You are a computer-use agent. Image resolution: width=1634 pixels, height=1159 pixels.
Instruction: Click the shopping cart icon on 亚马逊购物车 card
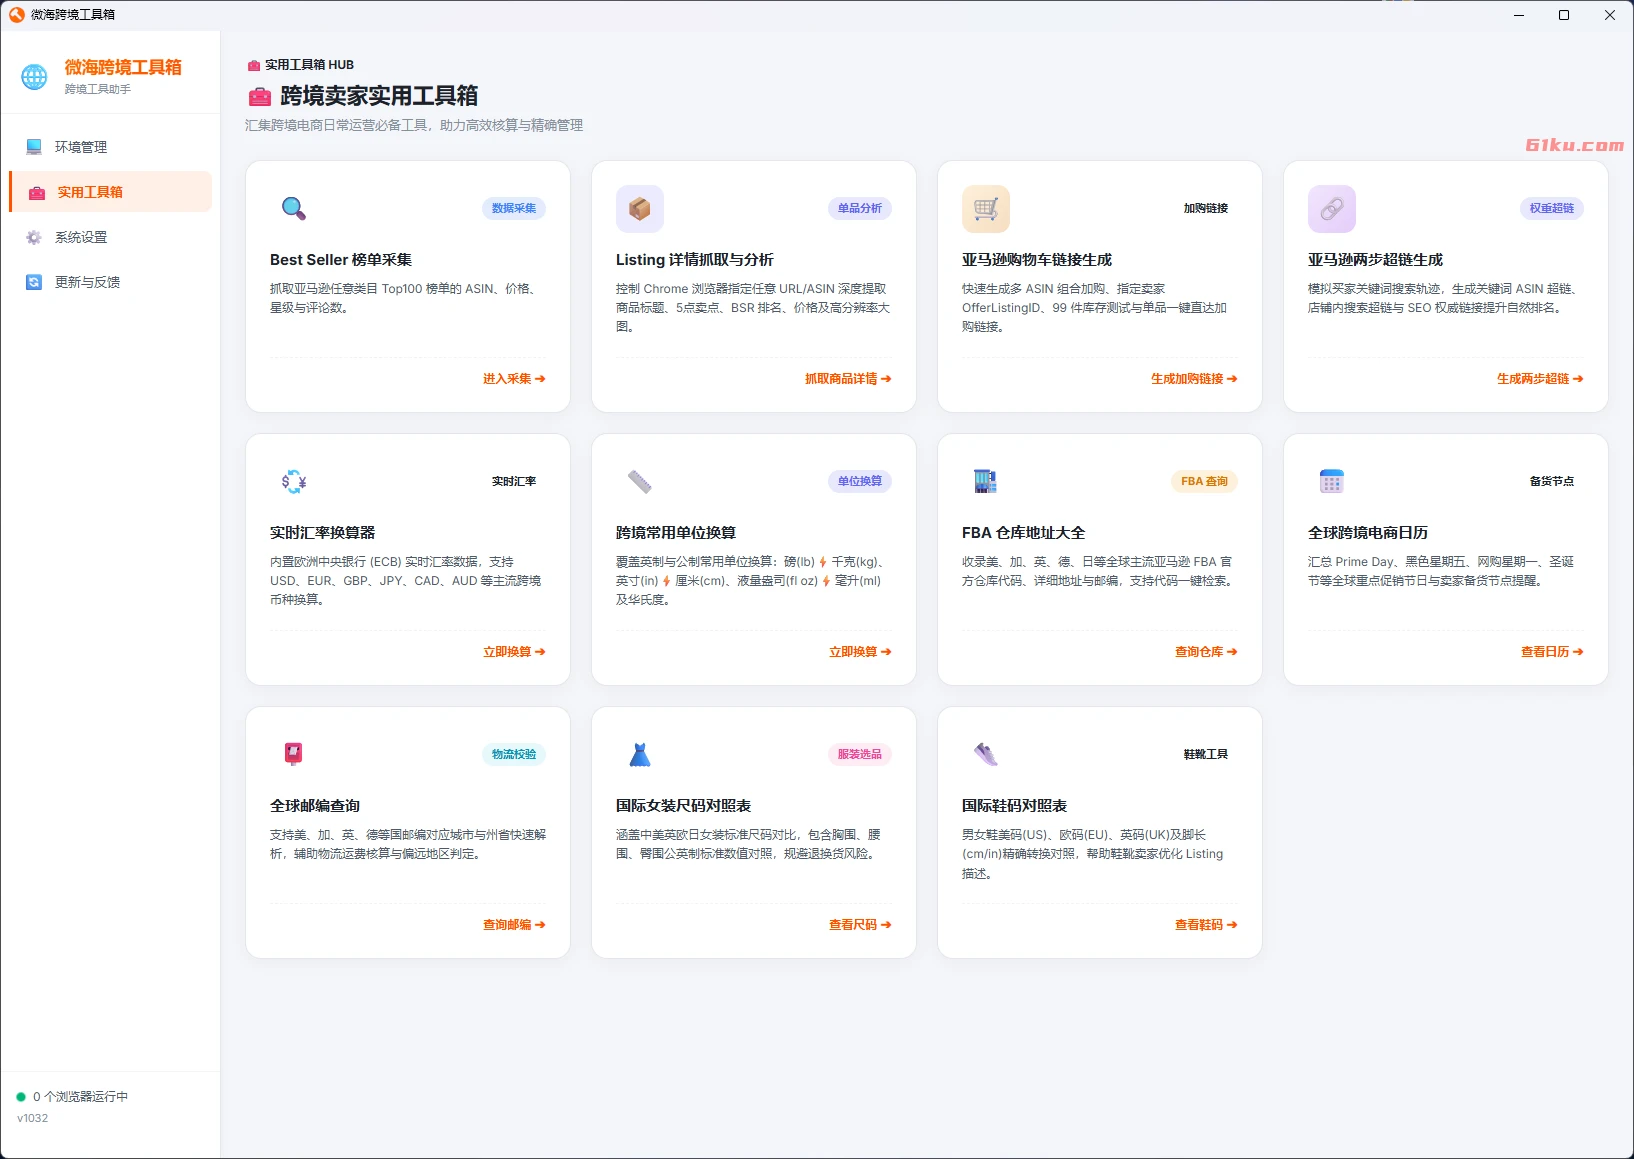pyautogui.click(x=986, y=209)
